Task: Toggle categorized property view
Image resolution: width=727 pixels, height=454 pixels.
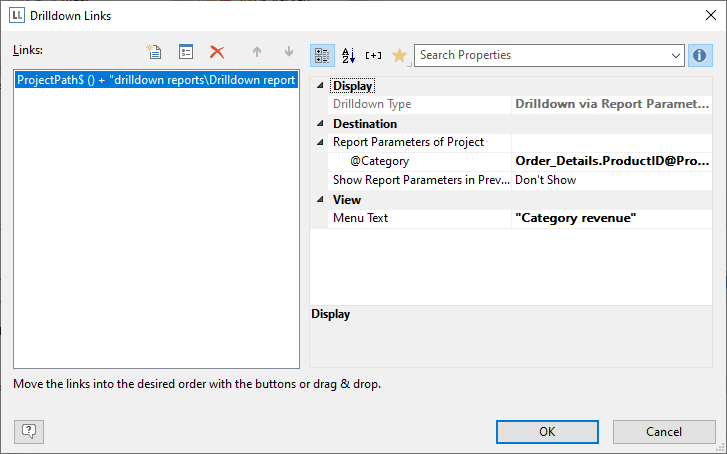Action: pos(322,55)
